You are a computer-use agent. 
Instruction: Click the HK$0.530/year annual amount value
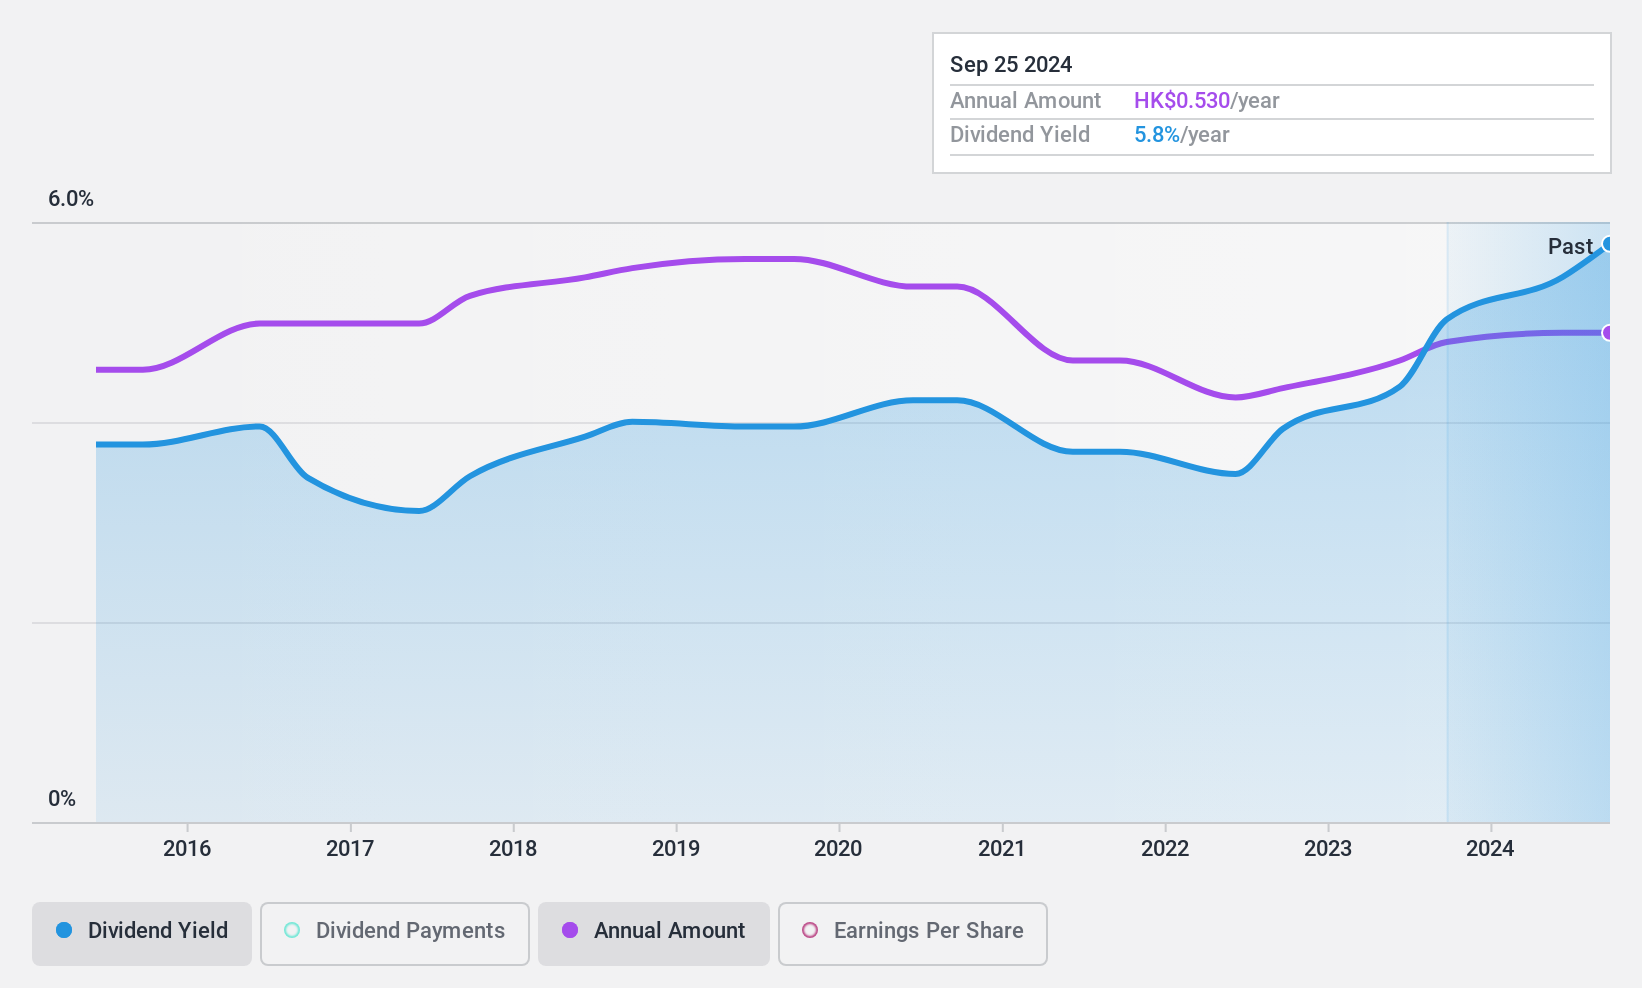tap(1207, 101)
